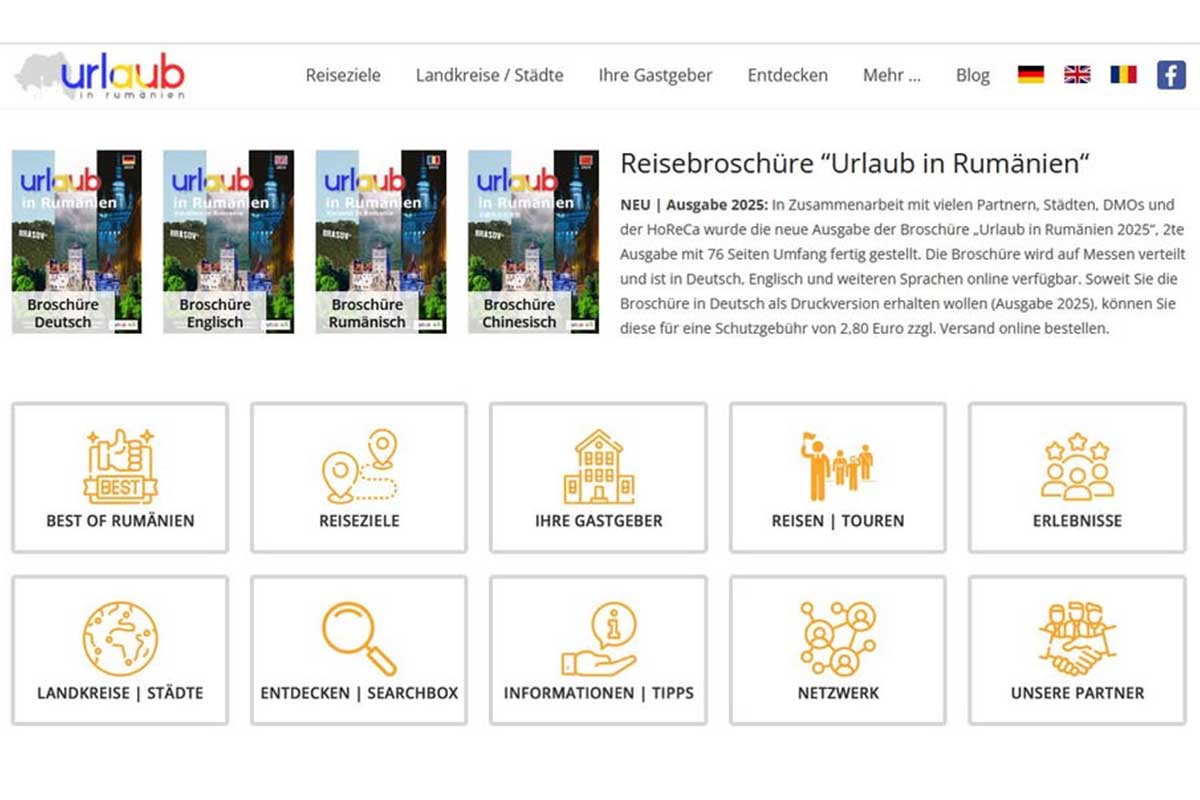Screen dimensions: 1200x800
Task: Click the BEST OF RUMÄNIEN label
Action: point(120,521)
